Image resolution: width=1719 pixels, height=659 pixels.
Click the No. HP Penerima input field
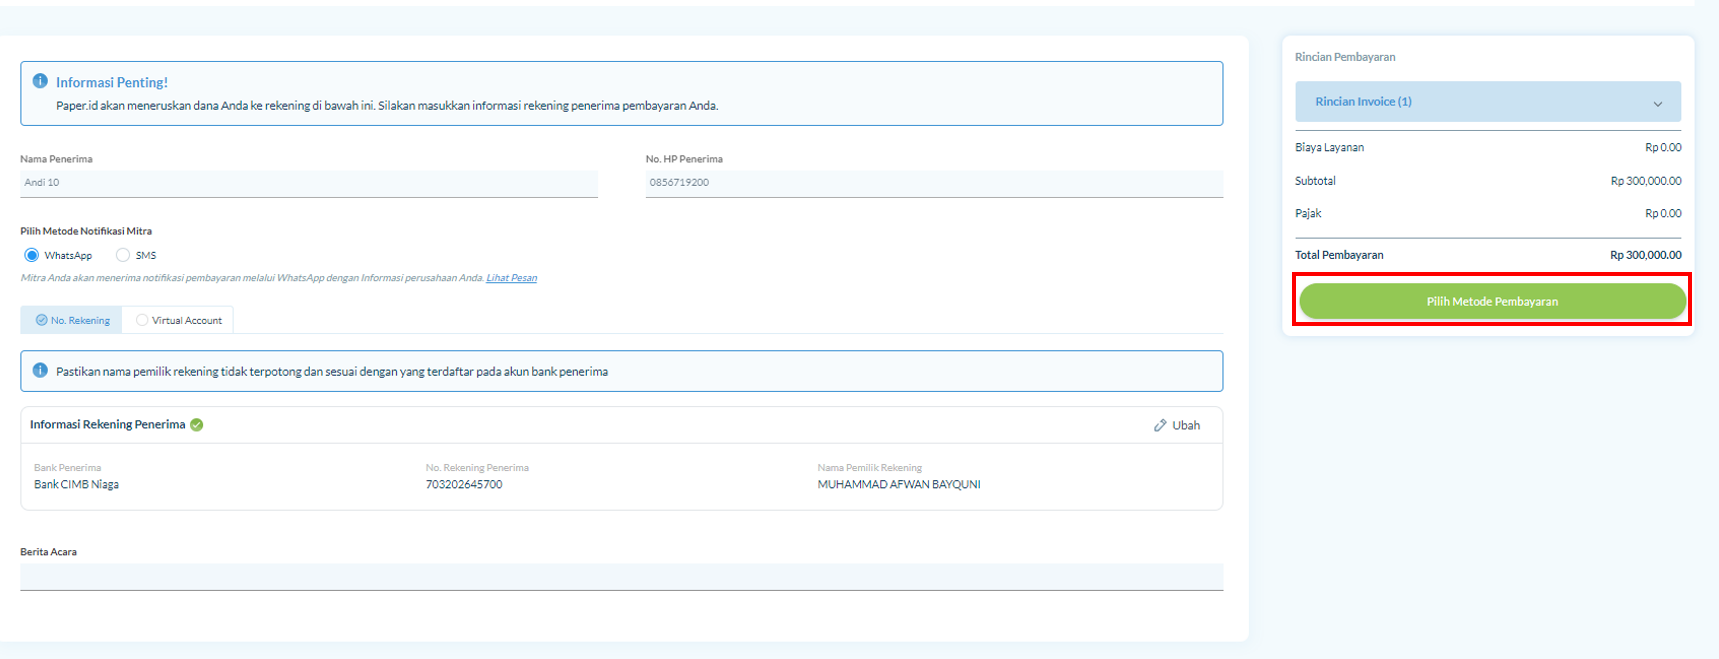click(933, 183)
